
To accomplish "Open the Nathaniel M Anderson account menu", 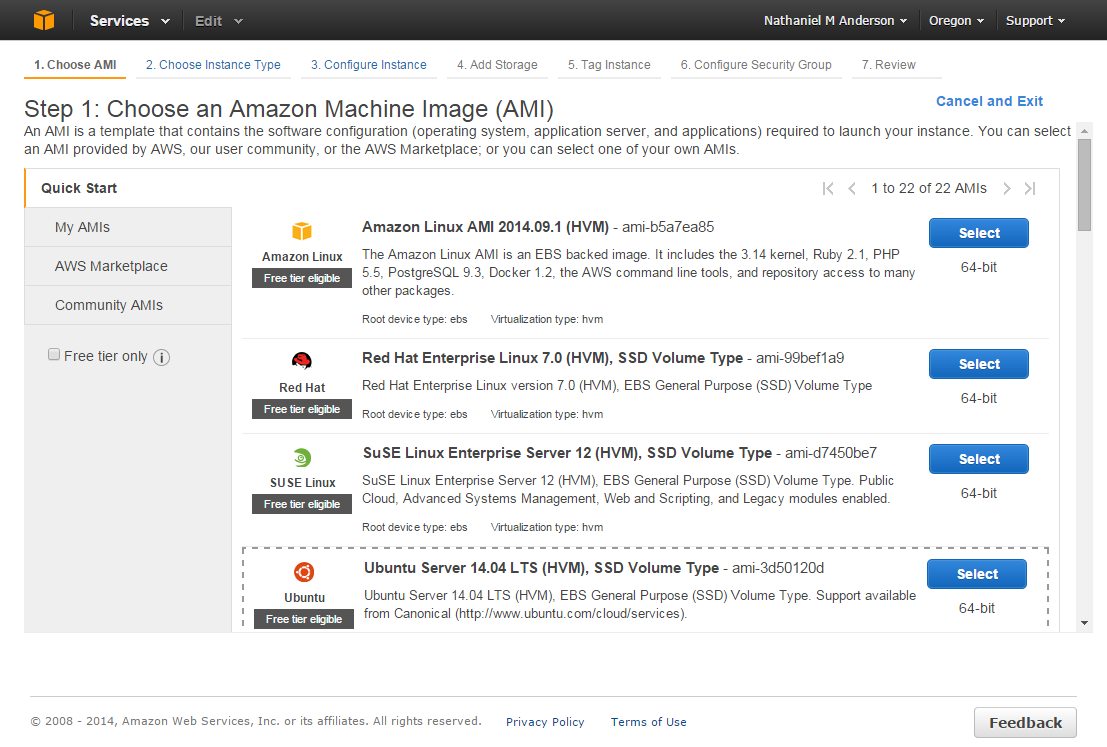I will point(835,20).
